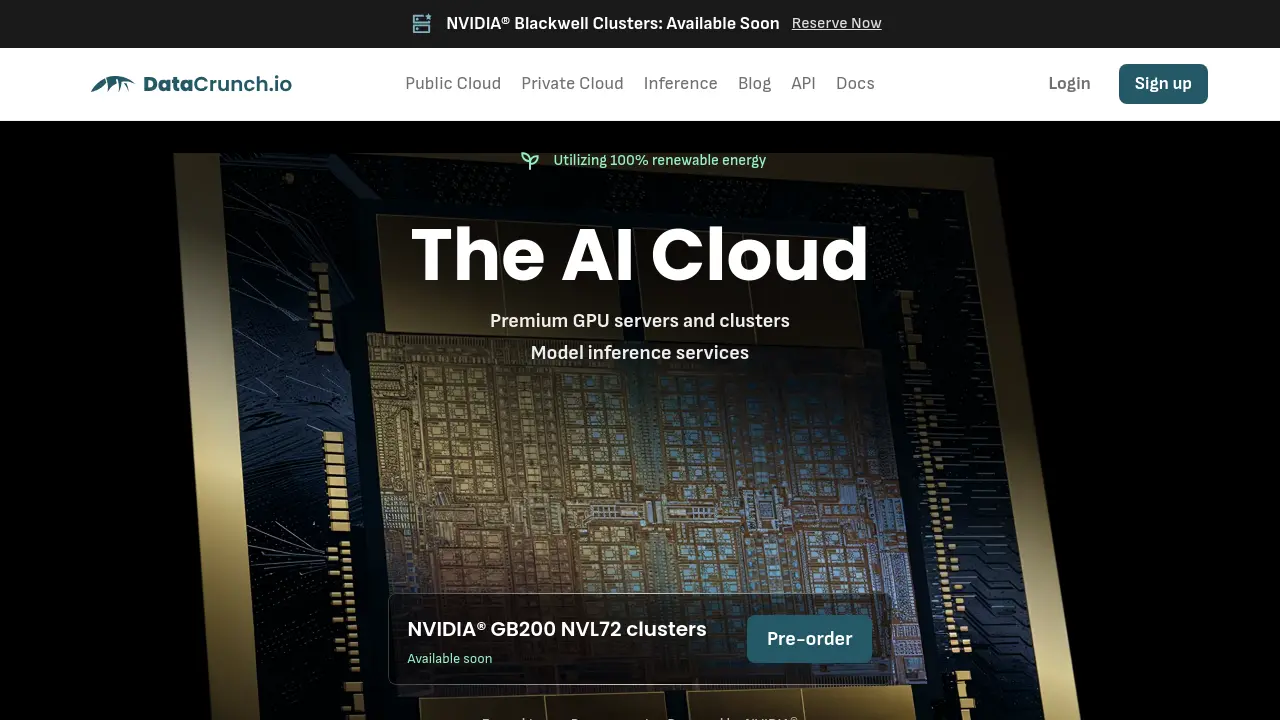Click the Utilizing 100% renewable energy text
The width and height of the screenshot is (1280, 720).
(659, 160)
